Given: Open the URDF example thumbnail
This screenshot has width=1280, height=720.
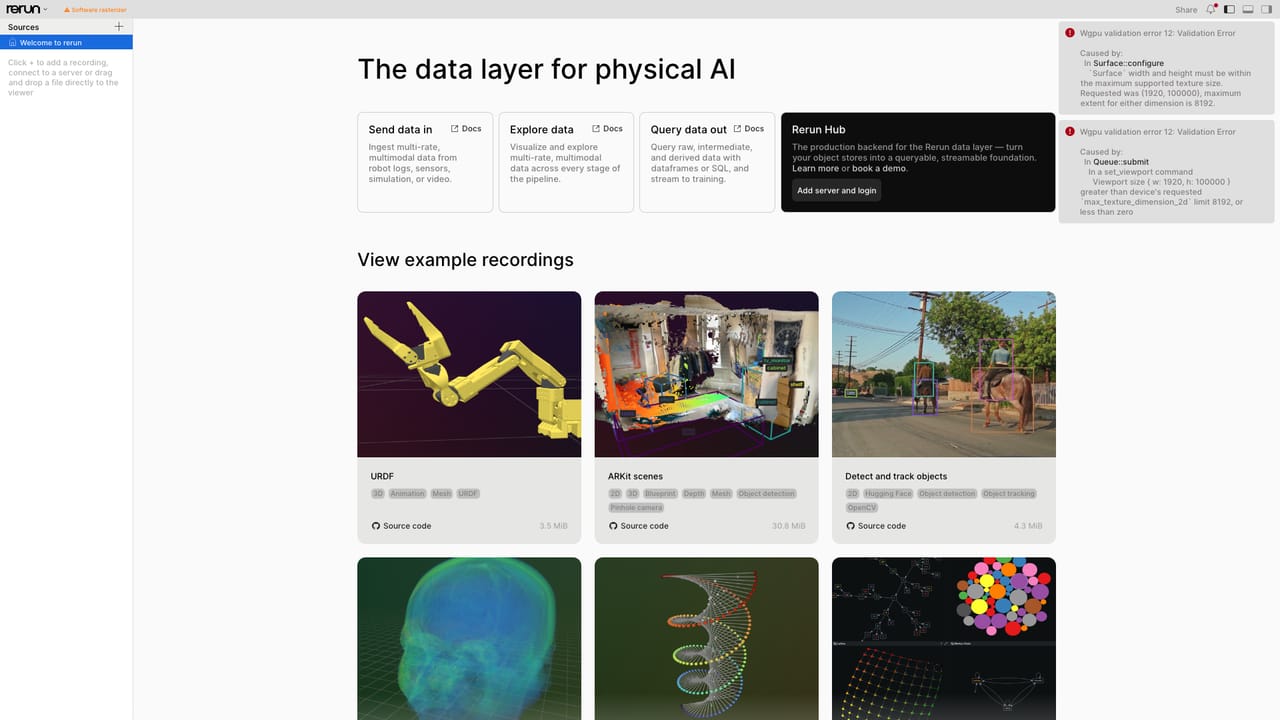Looking at the screenshot, I should pyautogui.click(x=469, y=374).
